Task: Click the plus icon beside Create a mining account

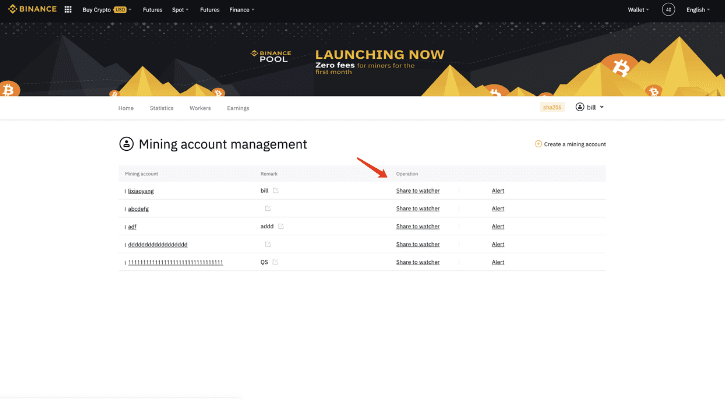Action: (x=538, y=144)
